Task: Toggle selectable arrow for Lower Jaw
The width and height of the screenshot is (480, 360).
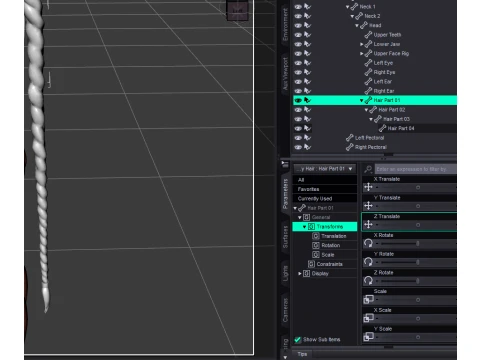Action: [307, 44]
